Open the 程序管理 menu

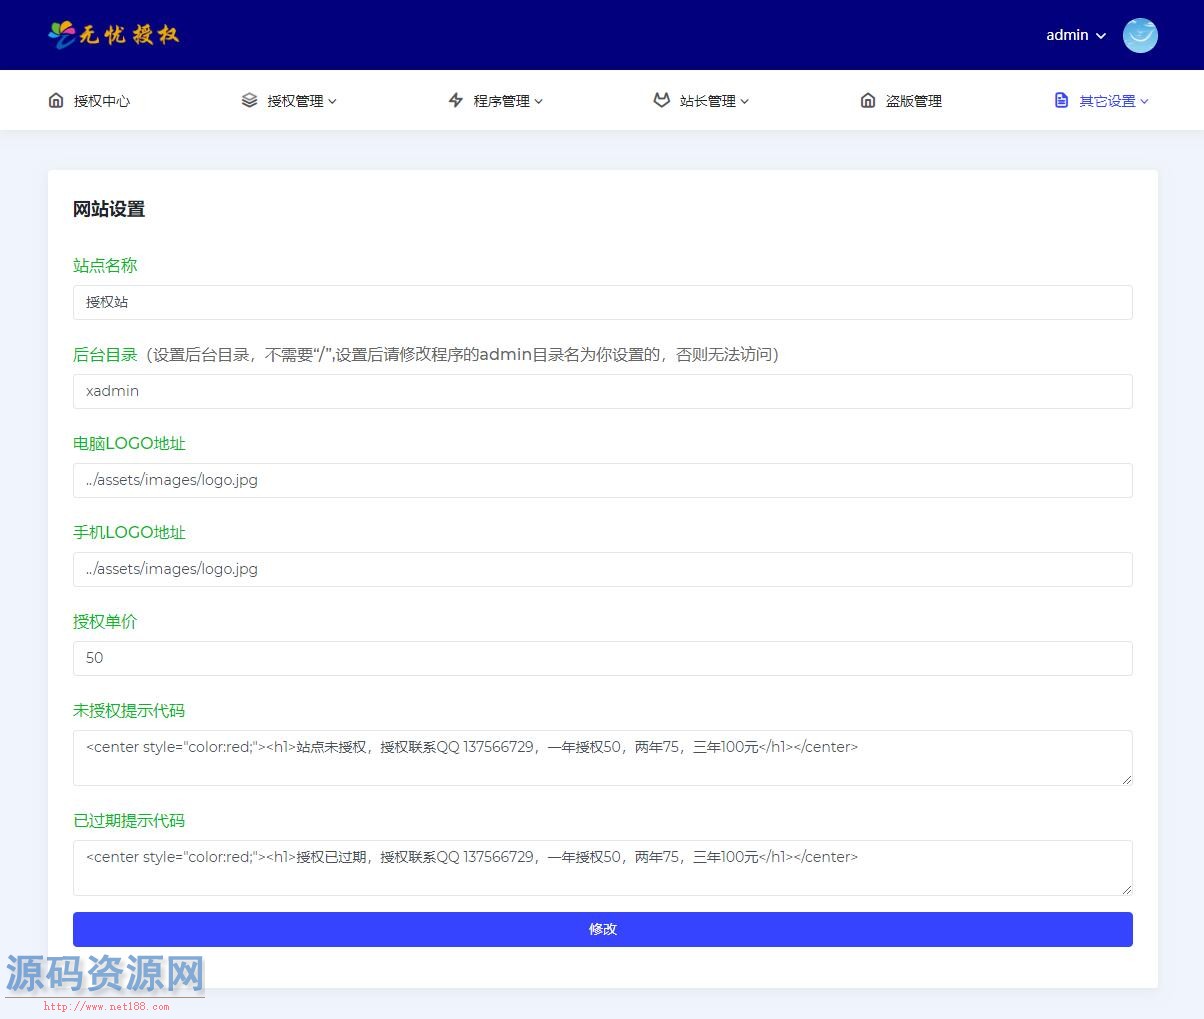[x=501, y=101]
